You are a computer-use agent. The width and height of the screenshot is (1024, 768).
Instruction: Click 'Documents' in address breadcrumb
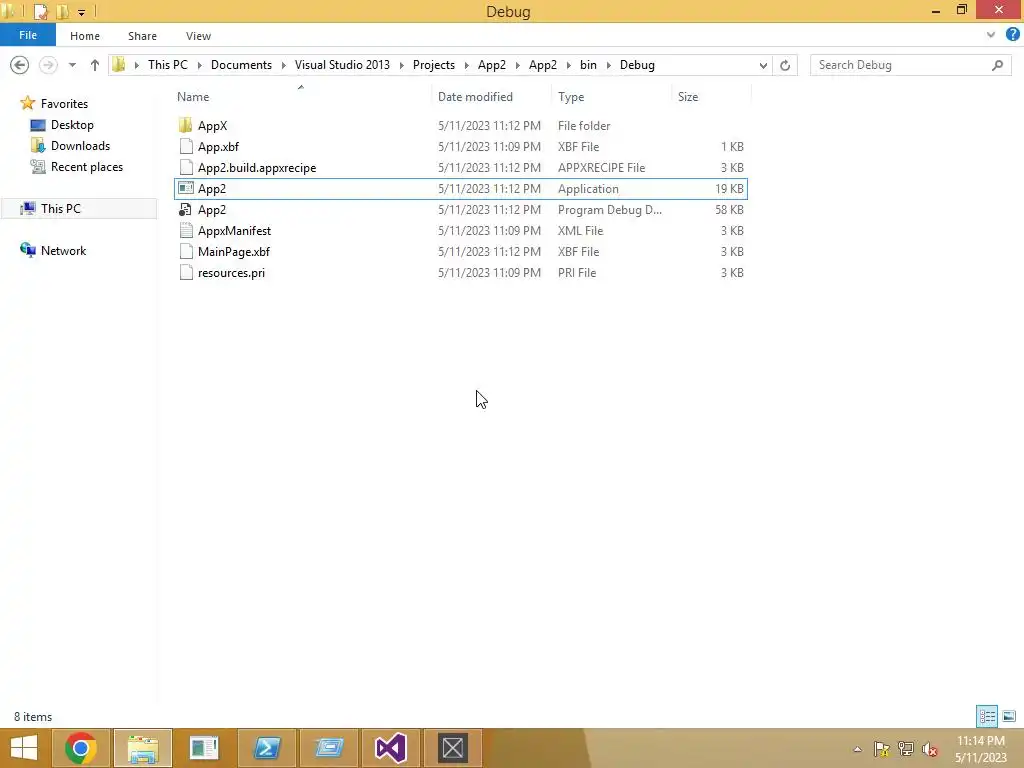tap(241, 65)
